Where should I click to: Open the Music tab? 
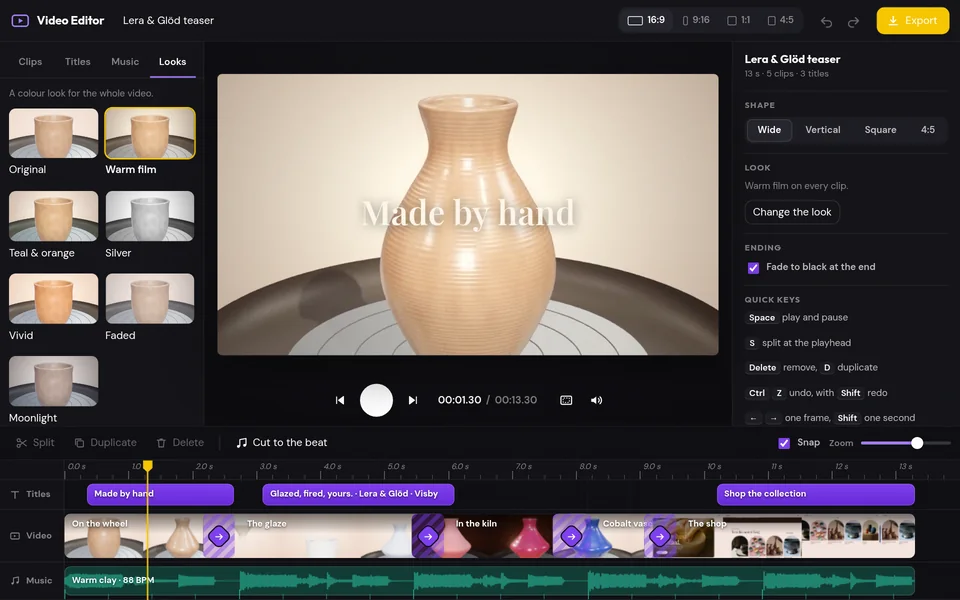coord(125,62)
